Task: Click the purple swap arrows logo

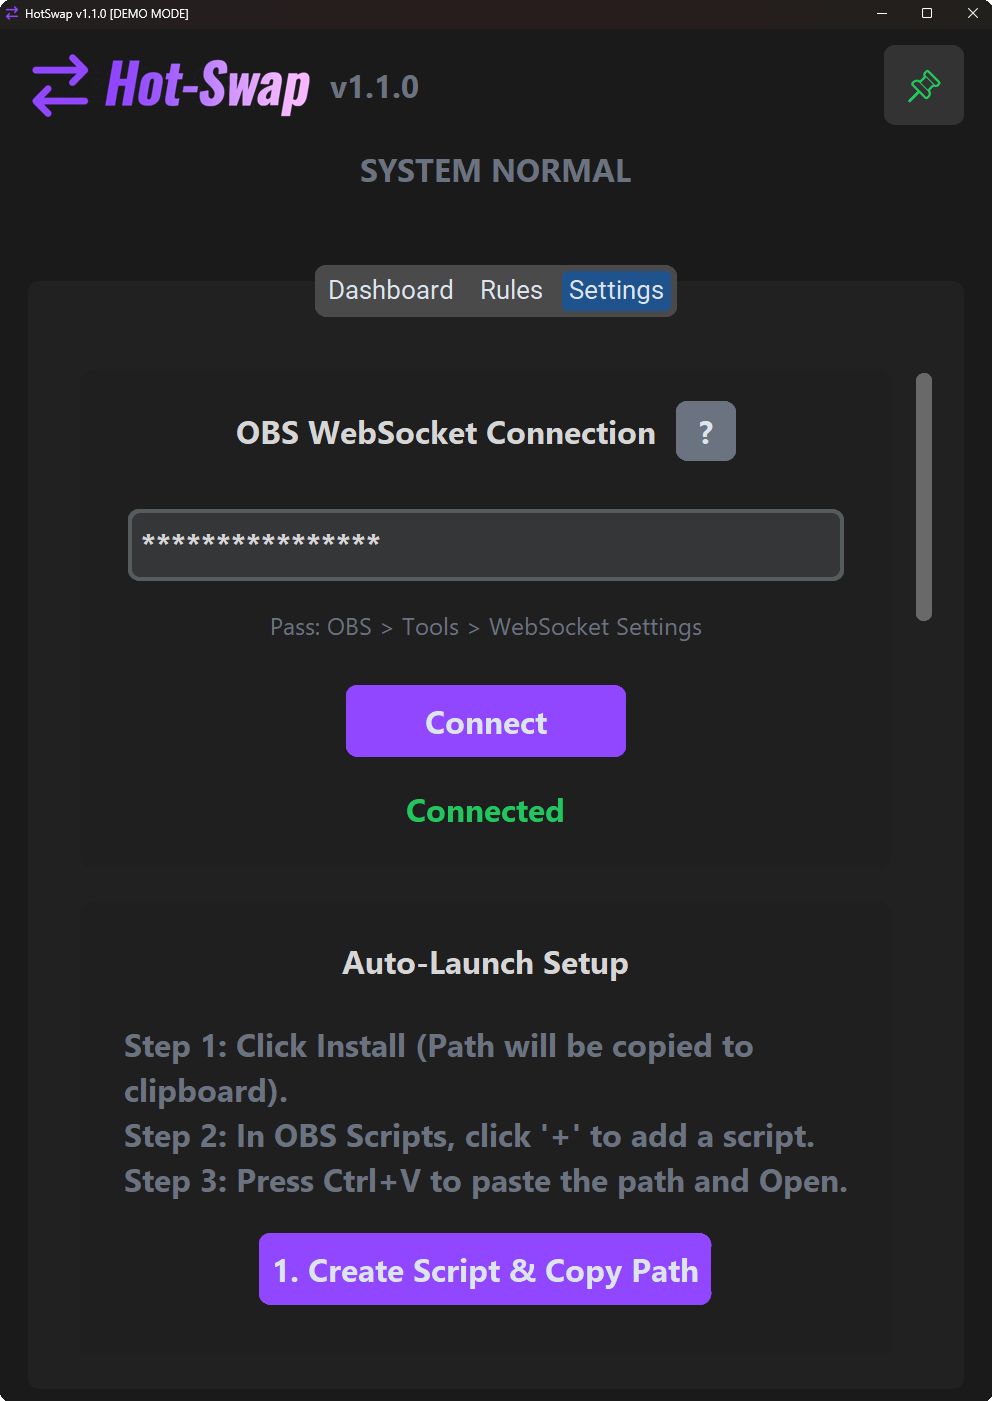Action: pos(60,86)
